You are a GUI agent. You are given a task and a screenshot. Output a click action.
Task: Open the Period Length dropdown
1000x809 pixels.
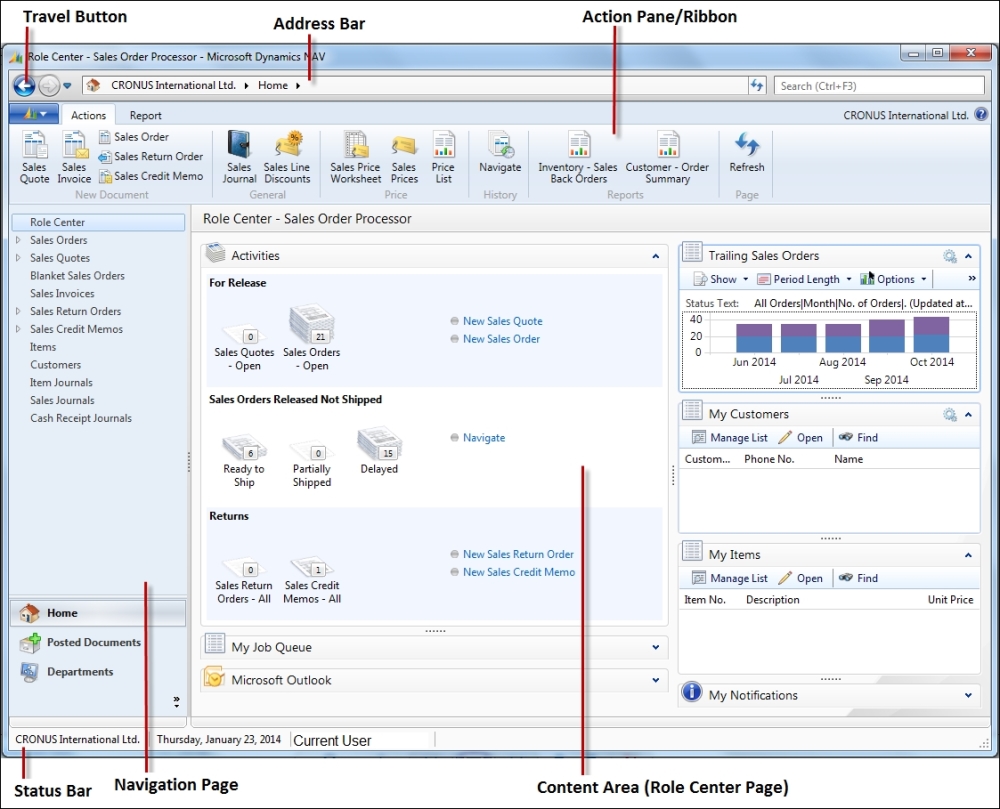(x=804, y=279)
